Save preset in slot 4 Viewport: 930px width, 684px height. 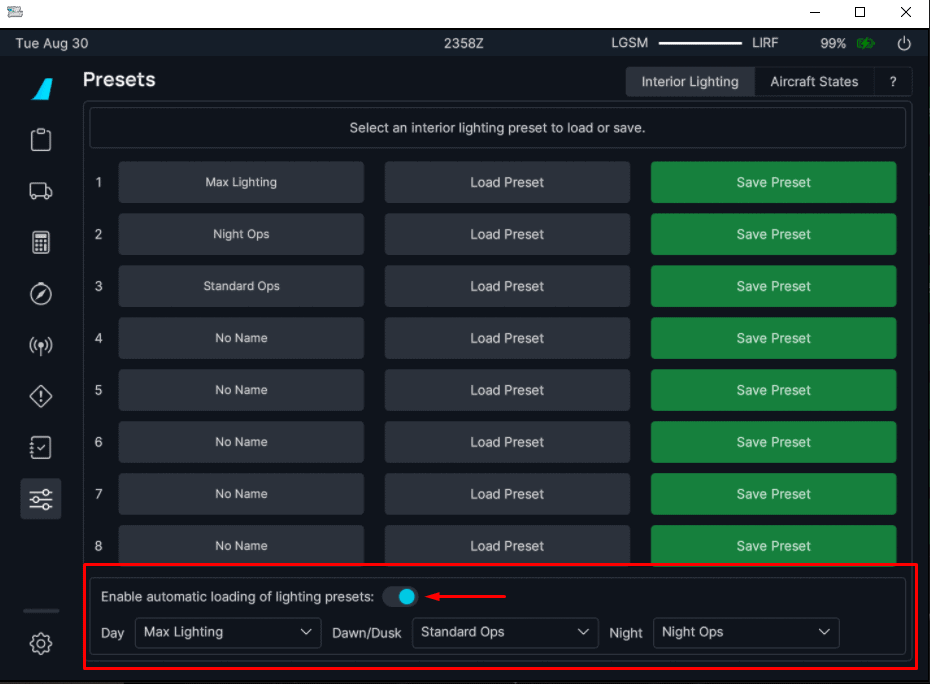[773, 338]
